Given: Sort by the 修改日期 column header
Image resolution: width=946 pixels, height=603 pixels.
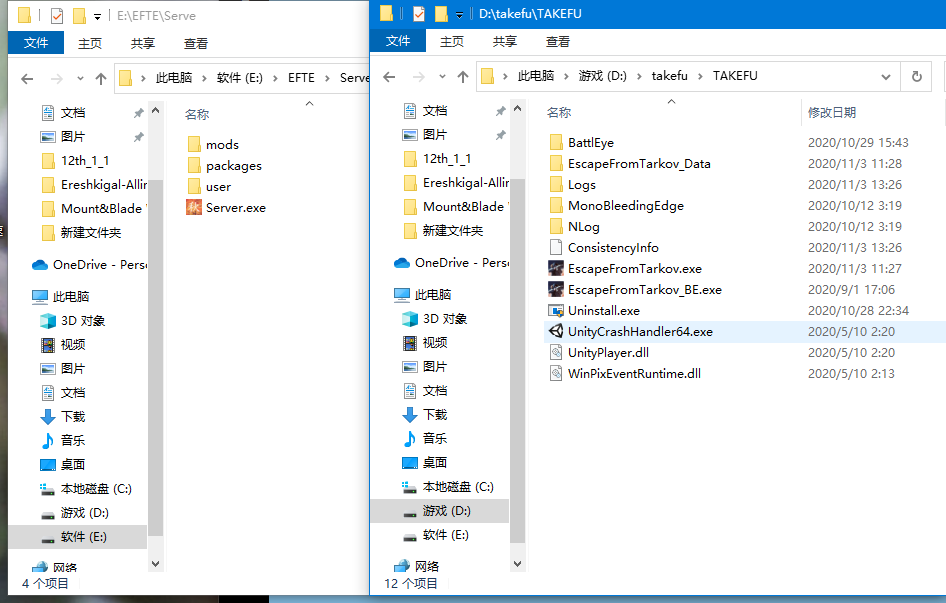Looking at the screenshot, I should point(831,112).
